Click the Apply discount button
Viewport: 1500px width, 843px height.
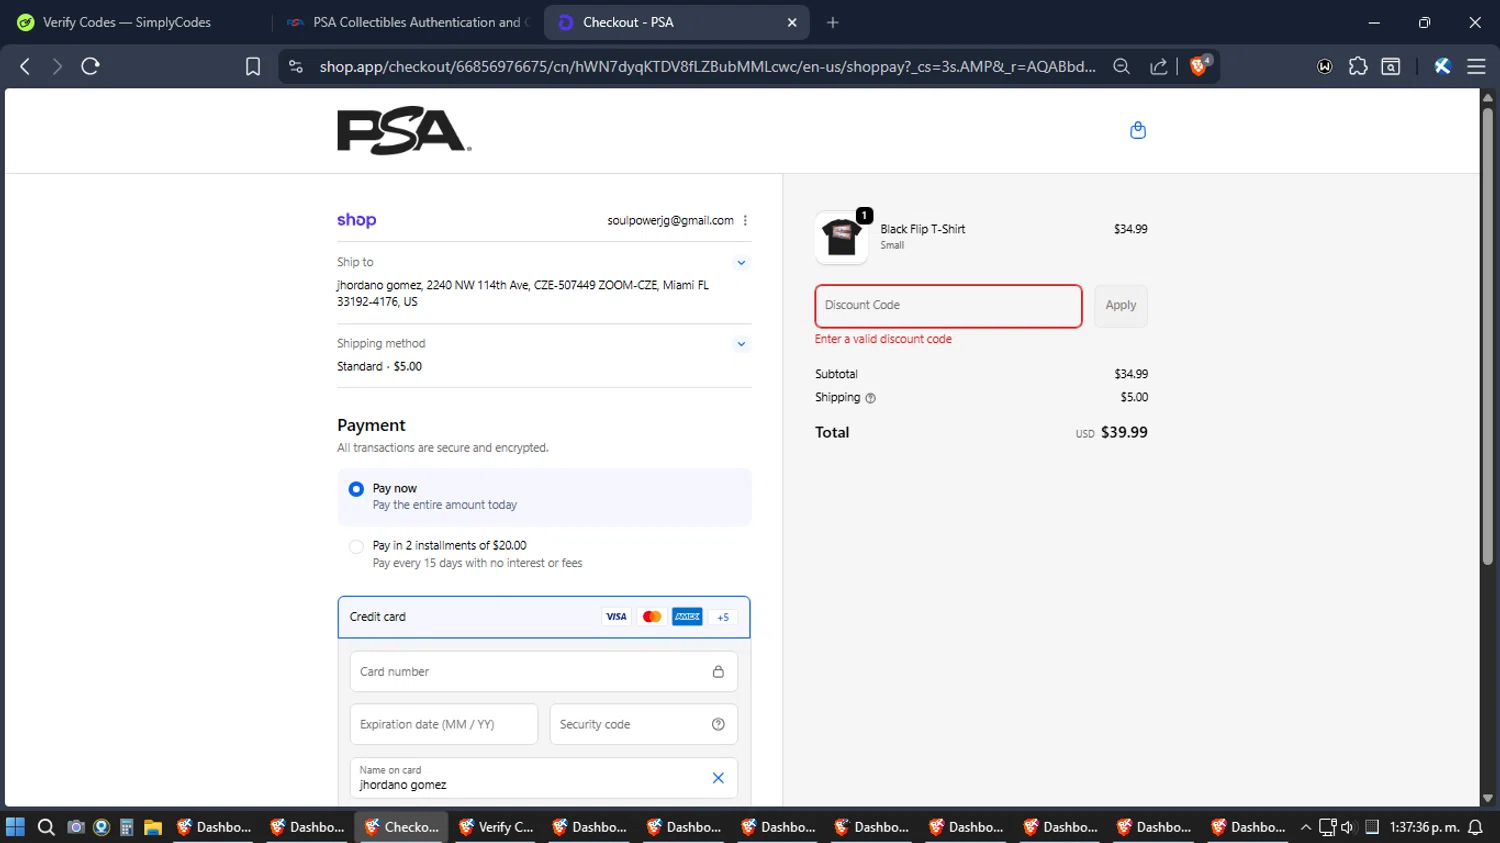click(x=1120, y=306)
